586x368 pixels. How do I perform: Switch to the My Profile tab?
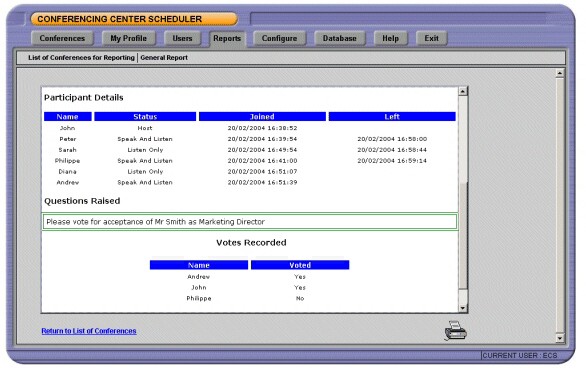[x=128, y=38]
